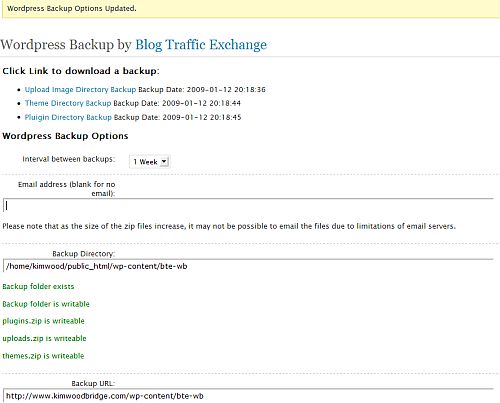Click the Interval between backups label
500x403 pixels.
(68, 159)
